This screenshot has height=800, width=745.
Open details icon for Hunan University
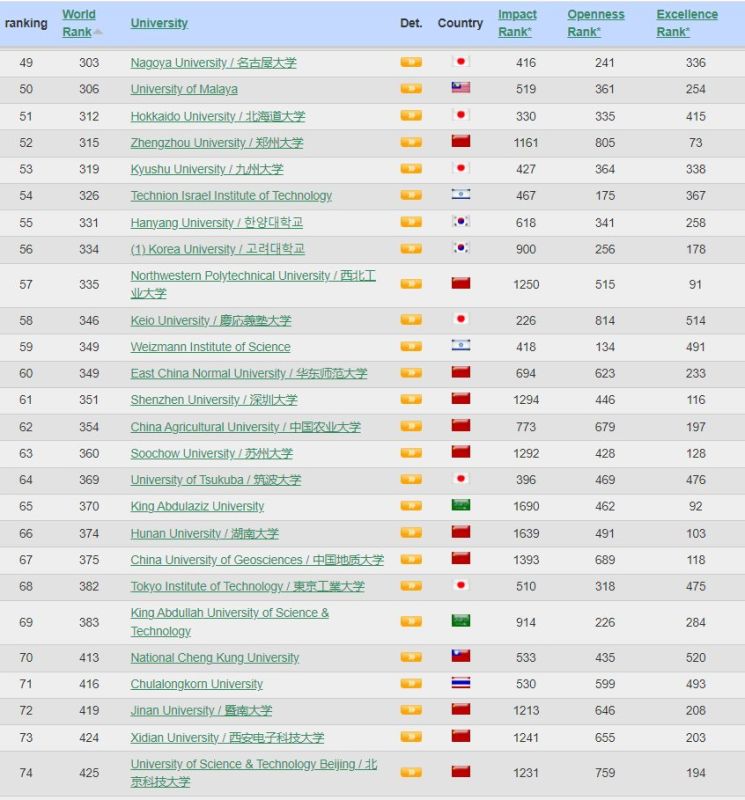(411, 533)
